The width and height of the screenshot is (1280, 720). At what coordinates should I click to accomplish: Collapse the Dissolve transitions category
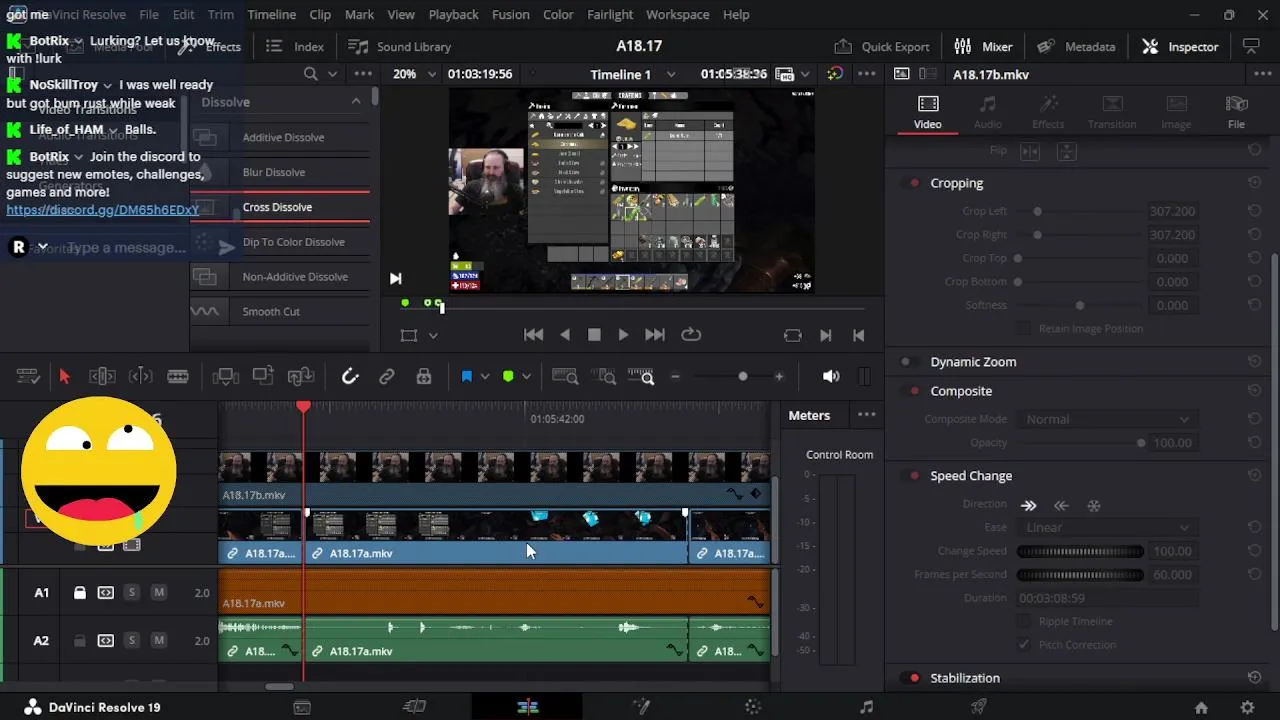(356, 101)
